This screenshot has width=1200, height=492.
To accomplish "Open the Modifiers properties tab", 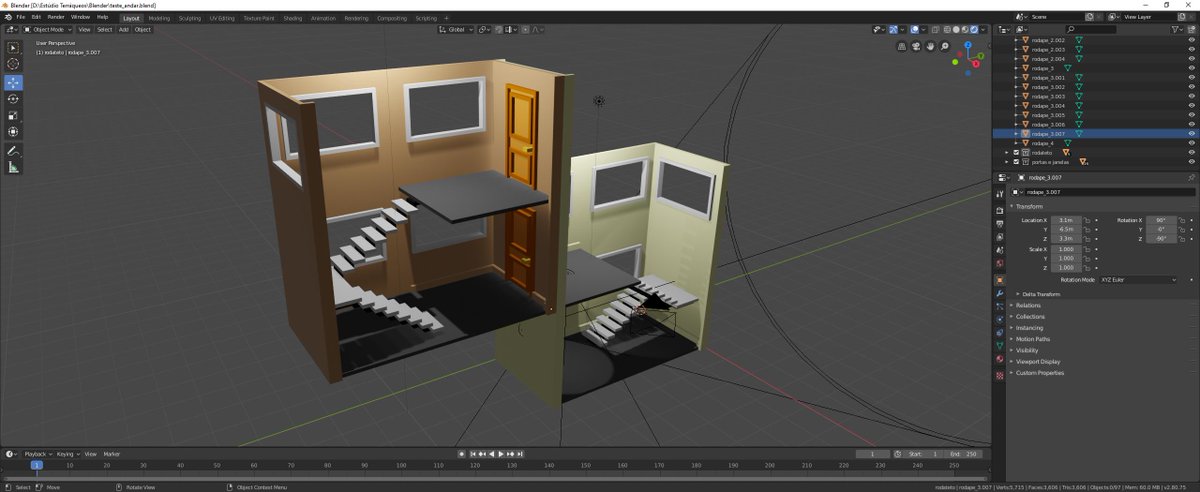I will [x=999, y=293].
